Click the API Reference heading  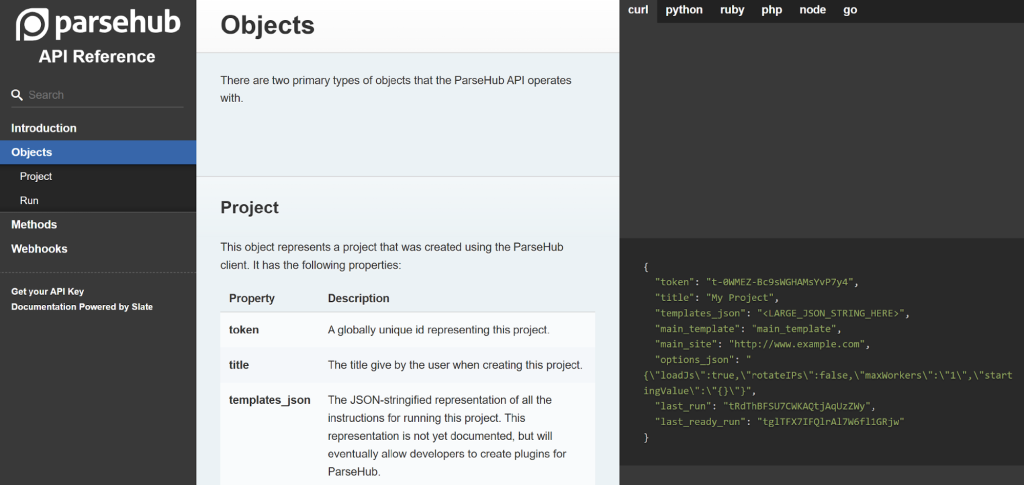pos(97,57)
